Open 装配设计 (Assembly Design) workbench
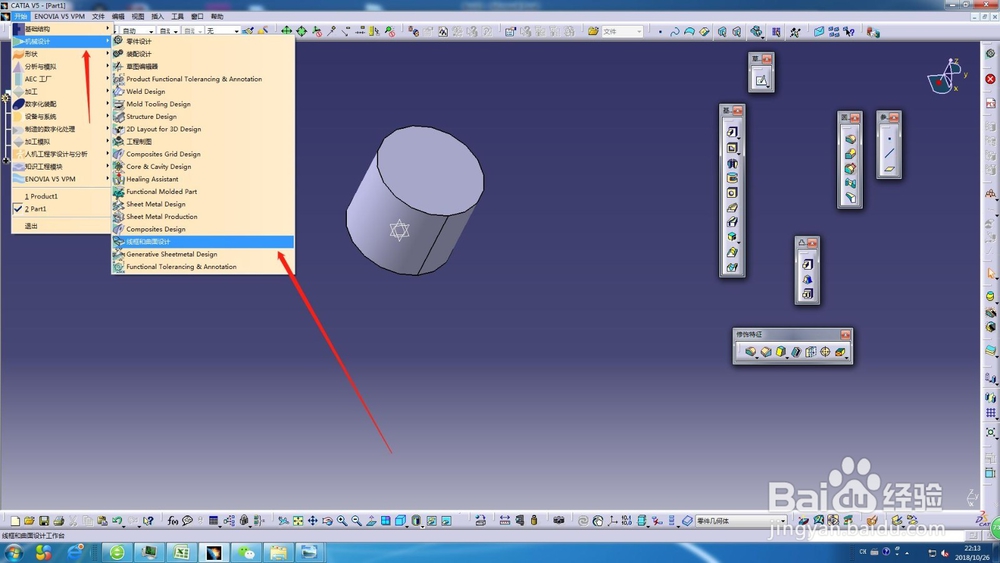 (203, 54)
